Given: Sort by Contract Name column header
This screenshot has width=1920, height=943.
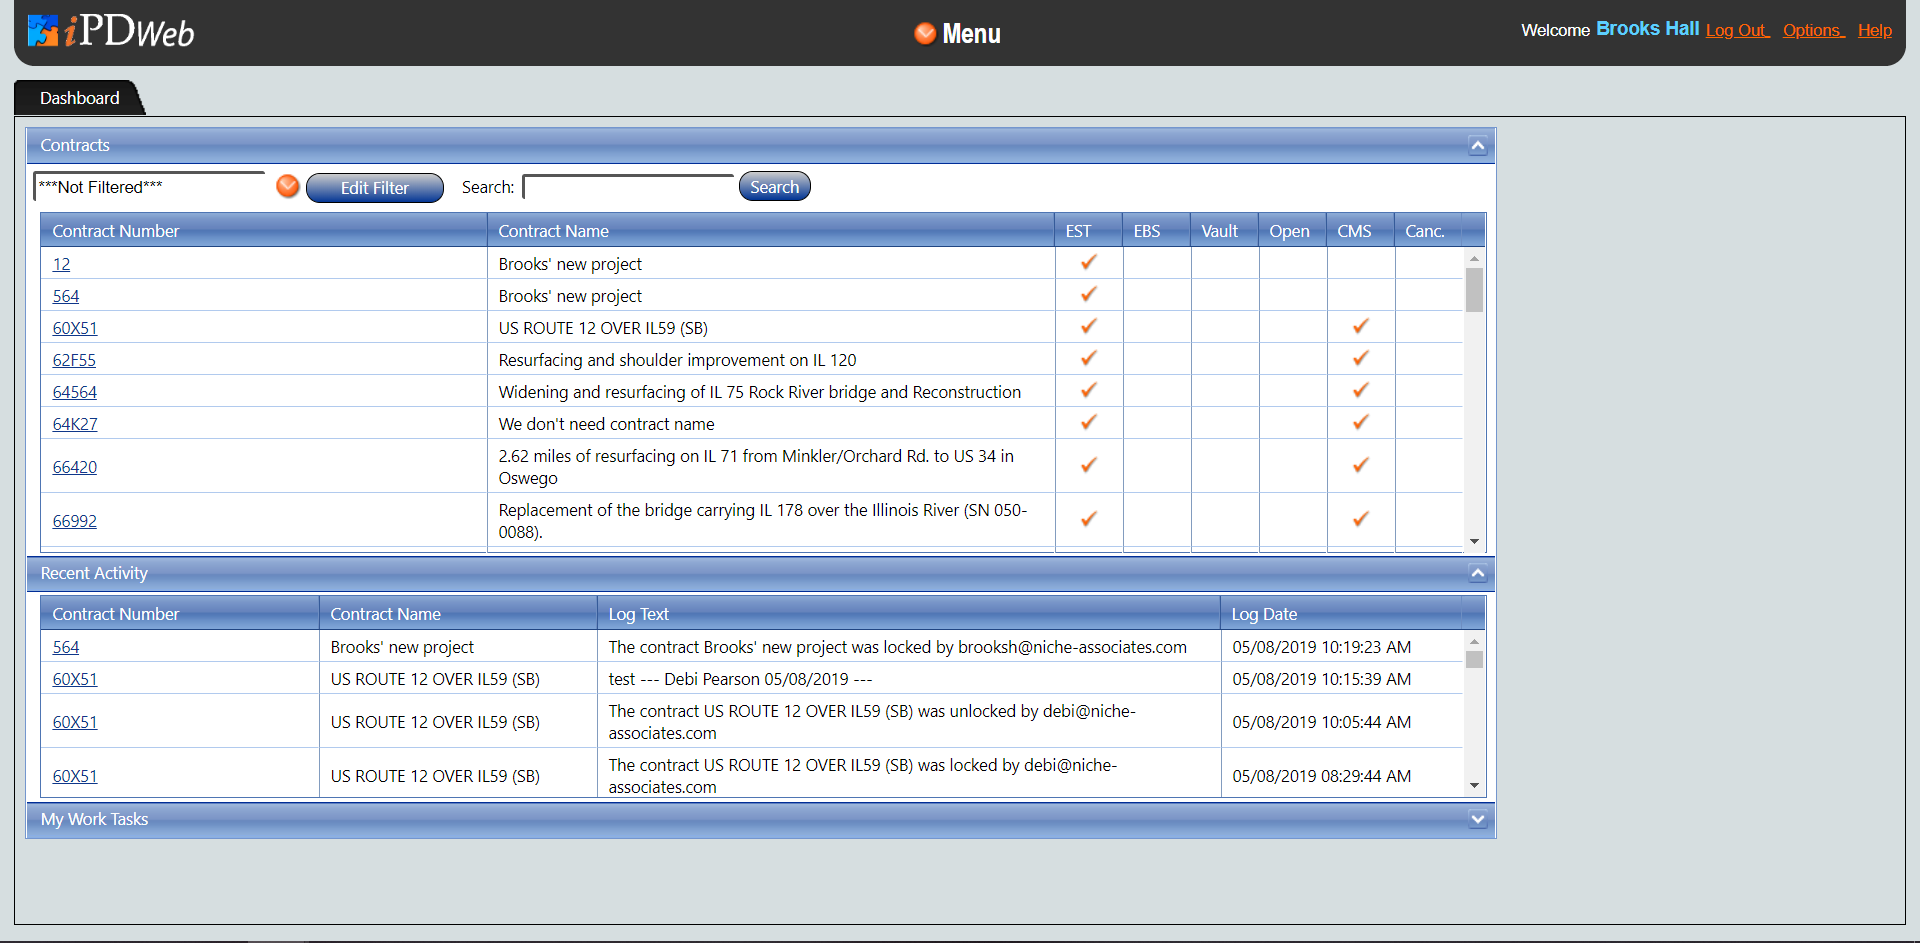Looking at the screenshot, I should point(553,231).
